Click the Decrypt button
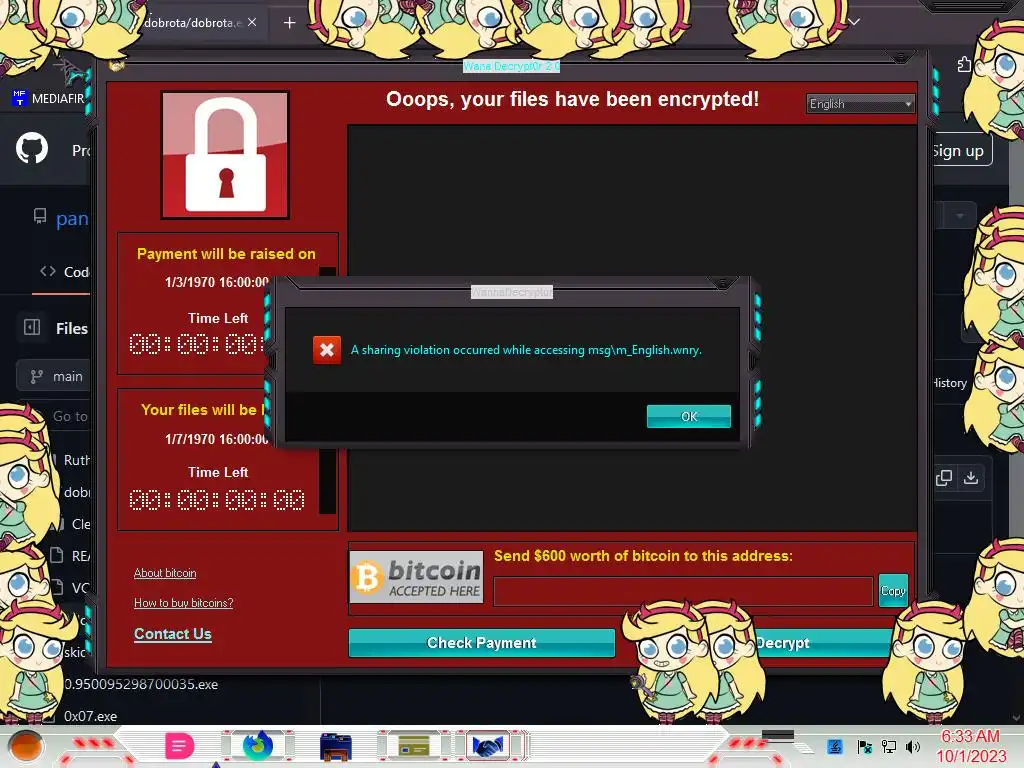The width and height of the screenshot is (1024, 768). tap(782, 643)
